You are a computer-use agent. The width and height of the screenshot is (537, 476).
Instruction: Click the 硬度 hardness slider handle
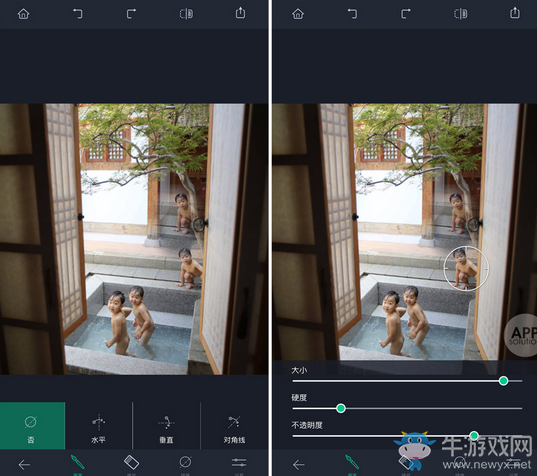[341, 408]
